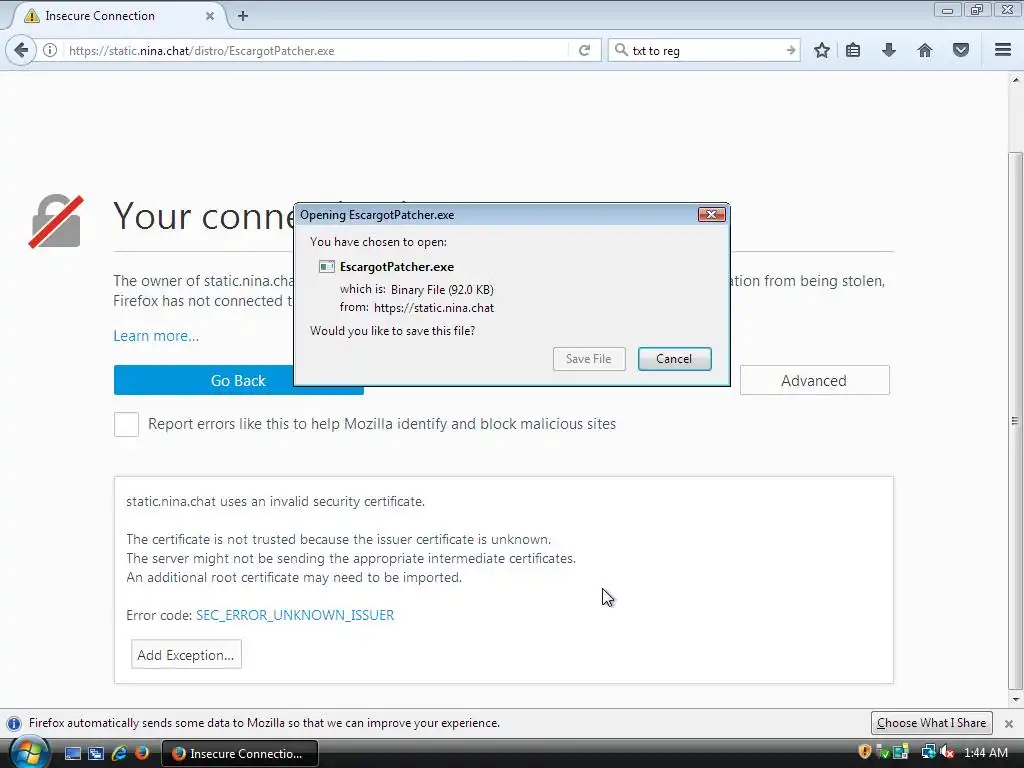Click the Advanced button
This screenshot has width=1024, height=768.
click(x=814, y=380)
